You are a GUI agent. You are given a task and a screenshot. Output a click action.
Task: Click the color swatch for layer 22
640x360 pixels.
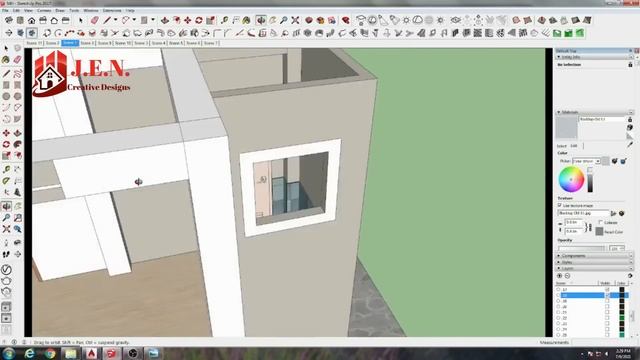click(x=622, y=318)
